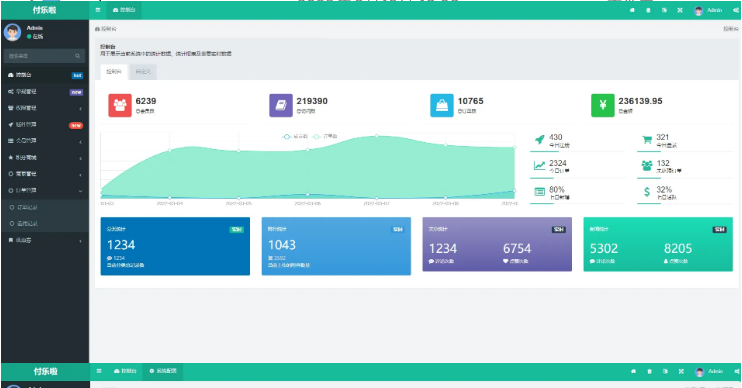Click the 1043 value on the light blue card
The height and width of the screenshot is (388, 742).
click(x=282, y=245)
